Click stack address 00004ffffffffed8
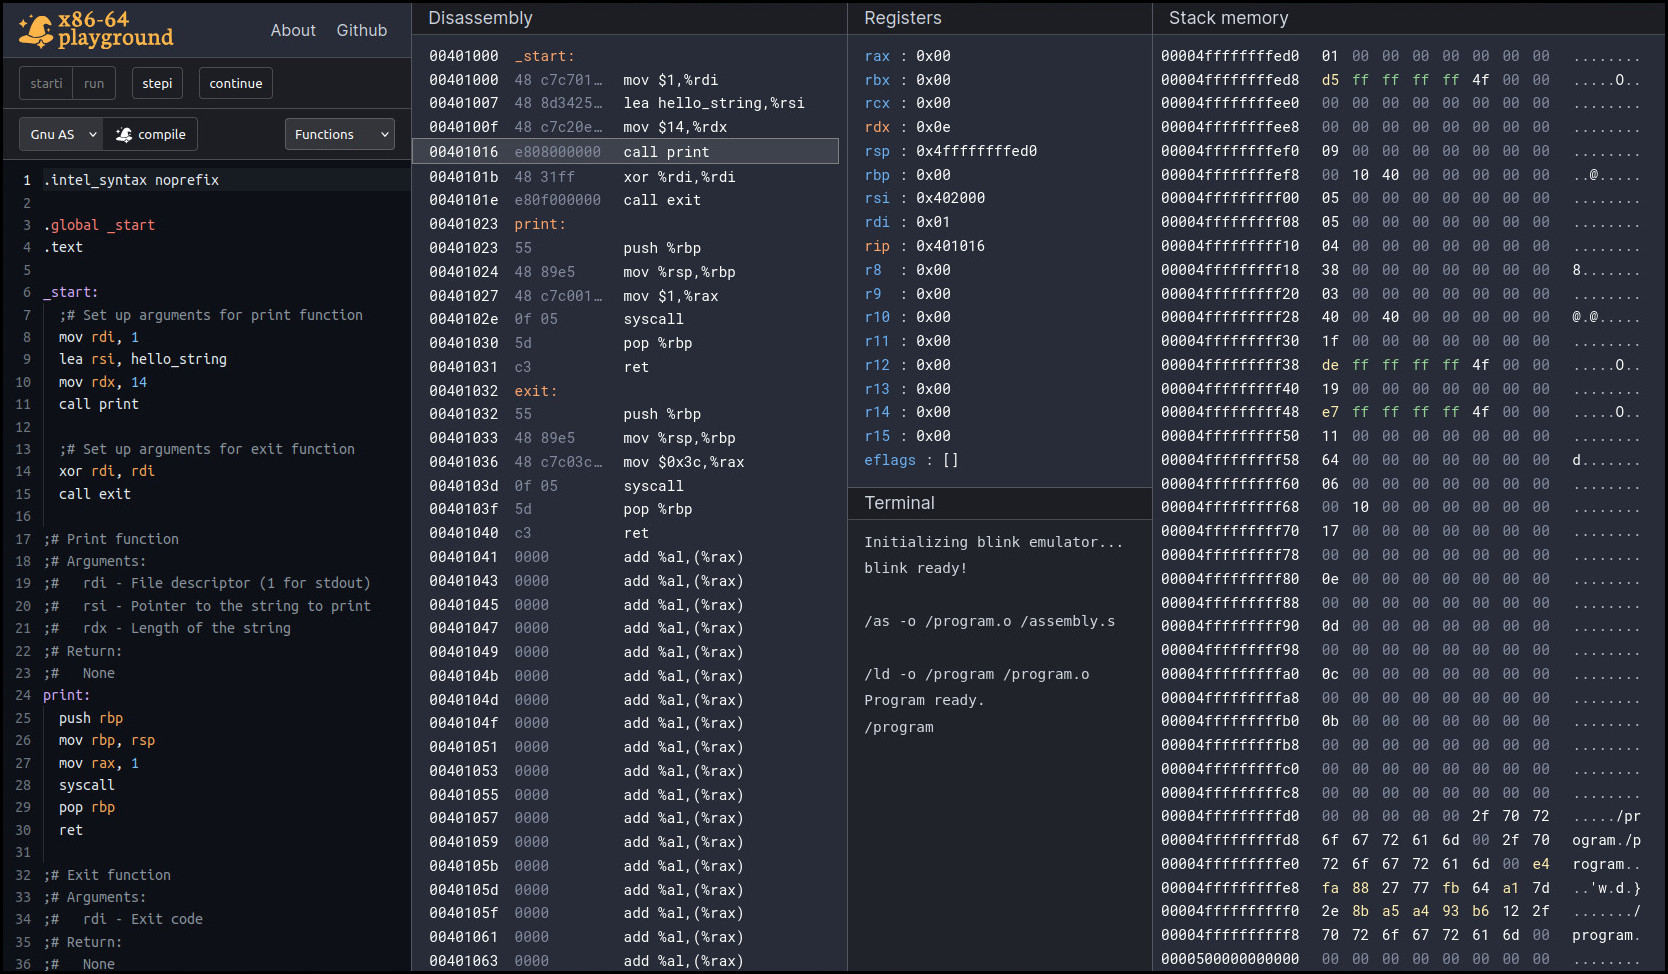1668x974 pixels. (x=1230, y=80)
